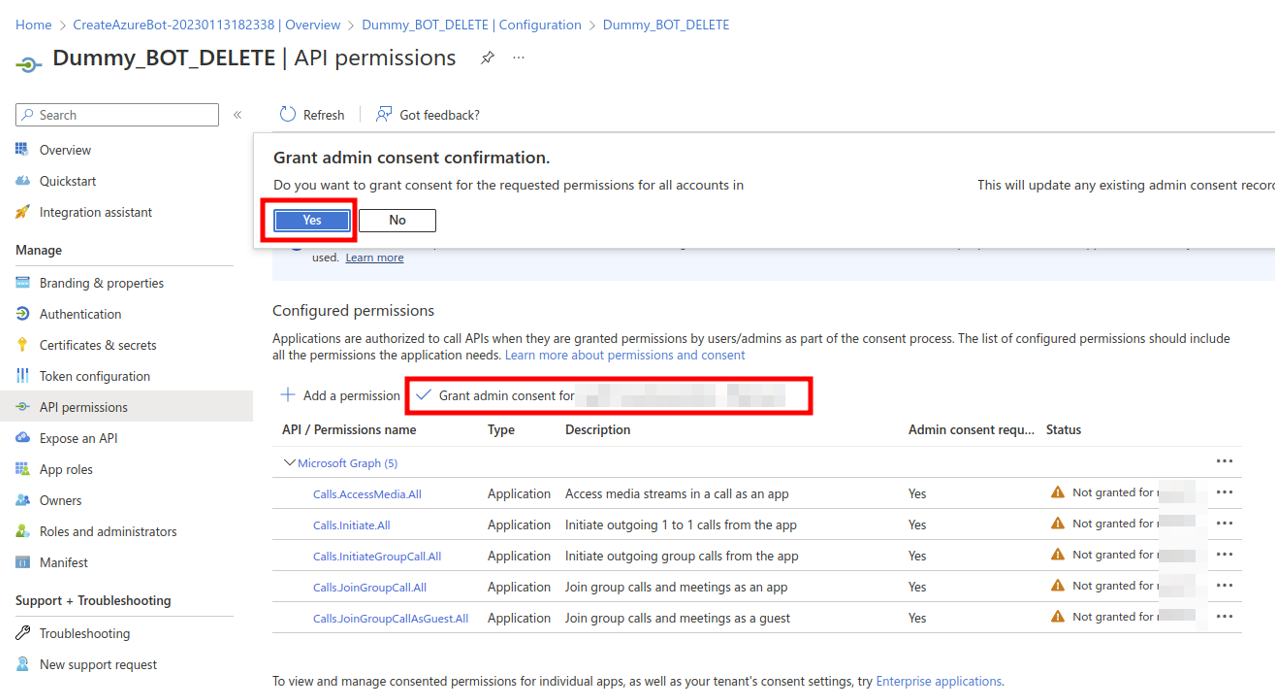
Task: Click the Add a permission plus icon
Action: pyautogui.click(x=288, y=395)
